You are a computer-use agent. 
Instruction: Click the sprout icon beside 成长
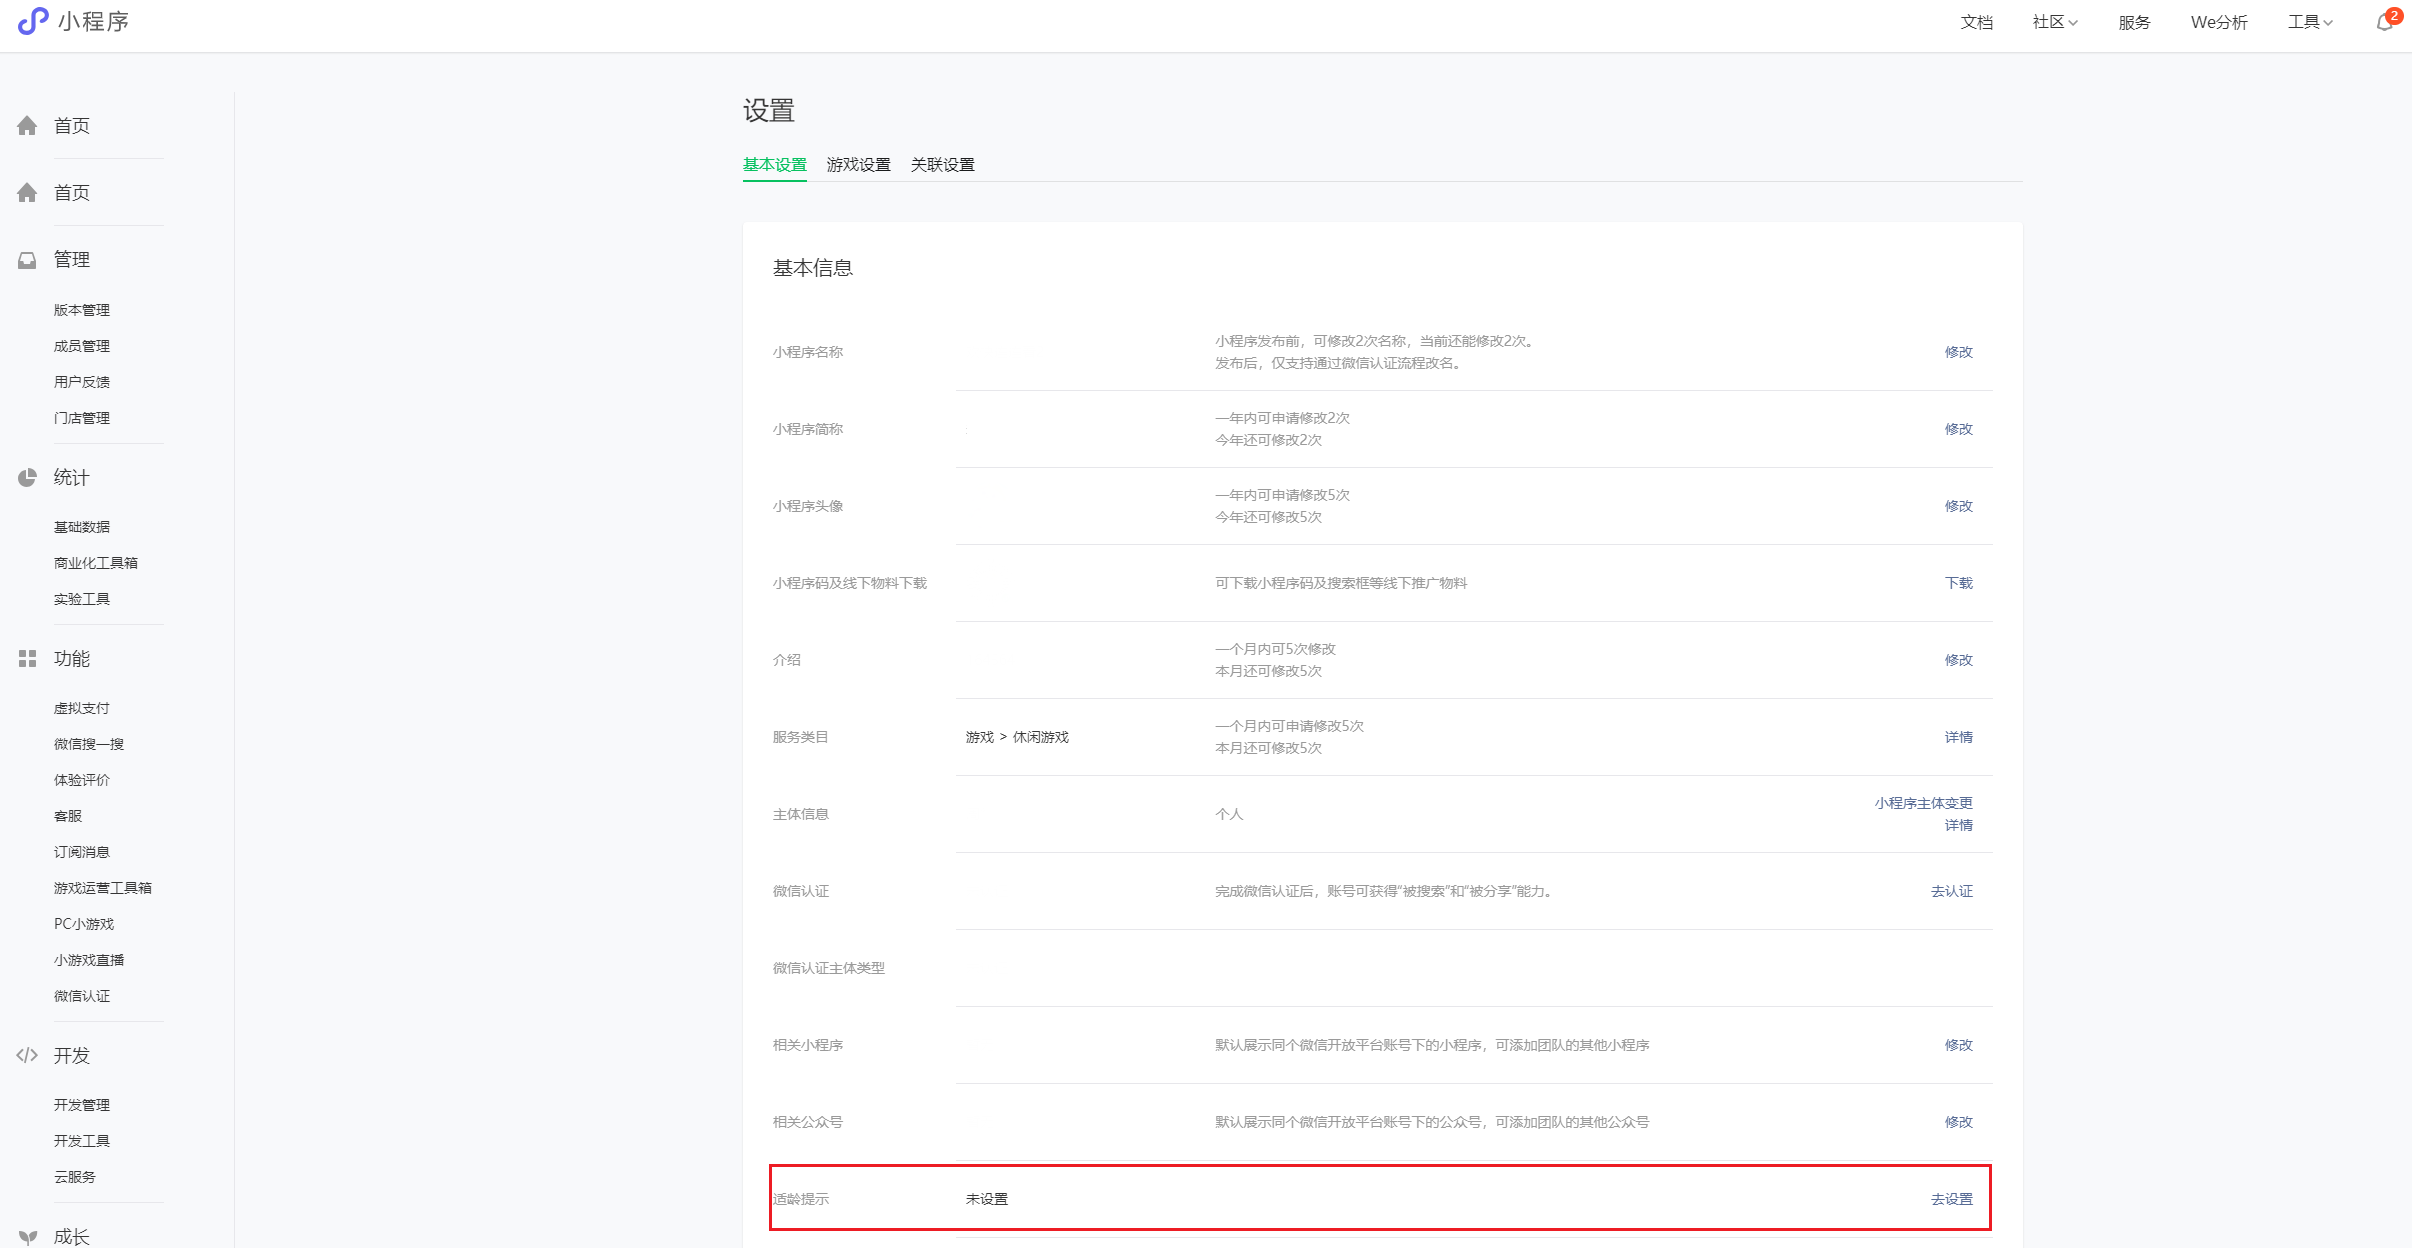tap(27, 1237)
